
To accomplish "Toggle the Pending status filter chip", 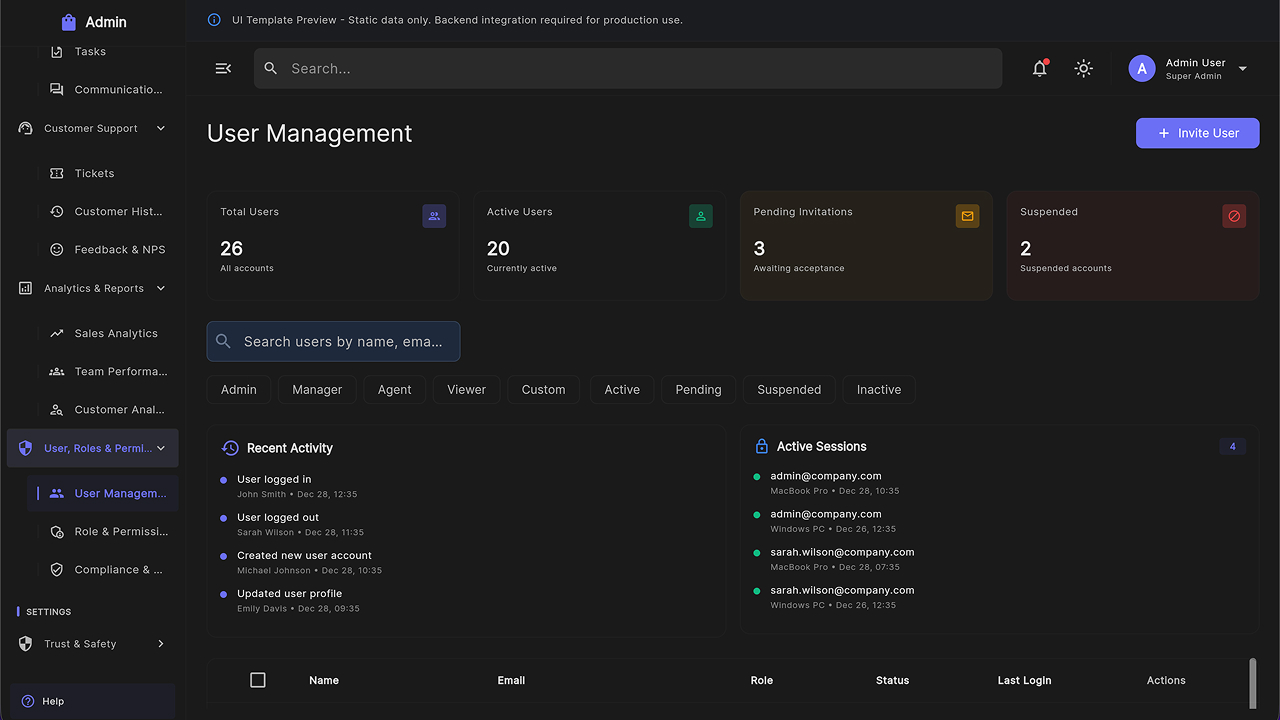I will tap(698, 390).
